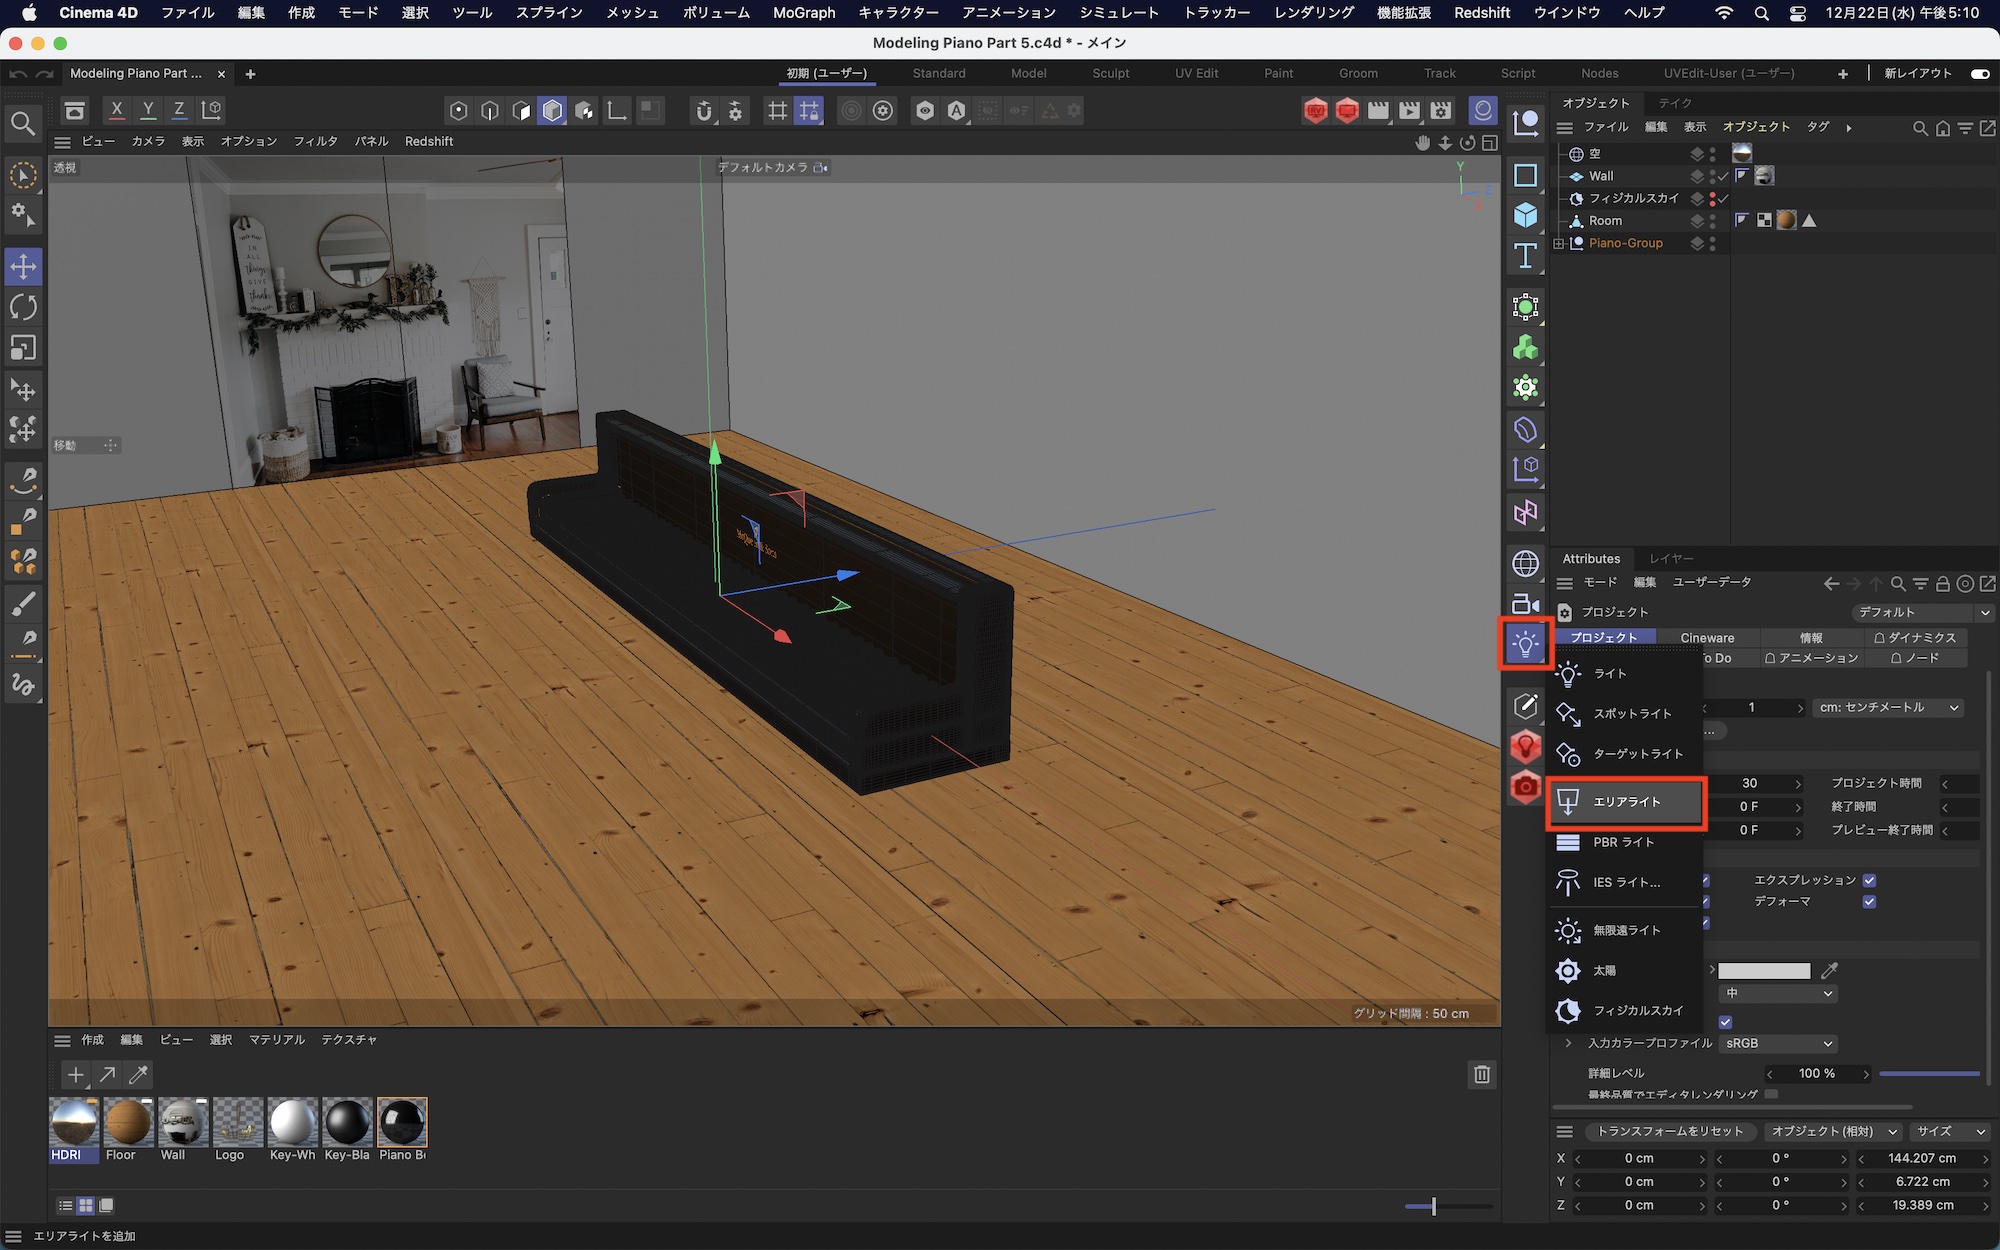Open the Cineware attribute tab
Viewport: 2000px width, 1250px height.
(1707, 637)
